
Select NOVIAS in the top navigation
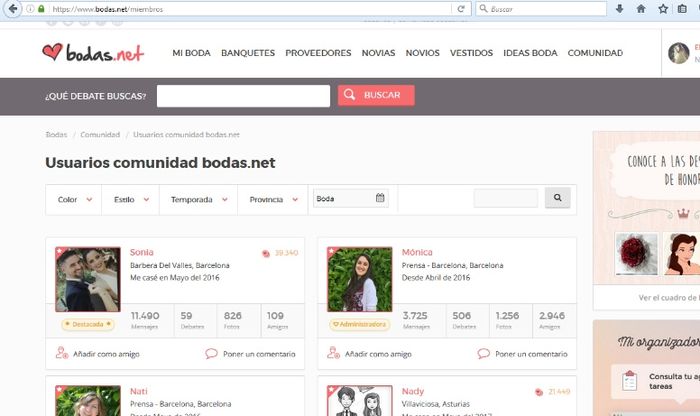pos(378,53)
